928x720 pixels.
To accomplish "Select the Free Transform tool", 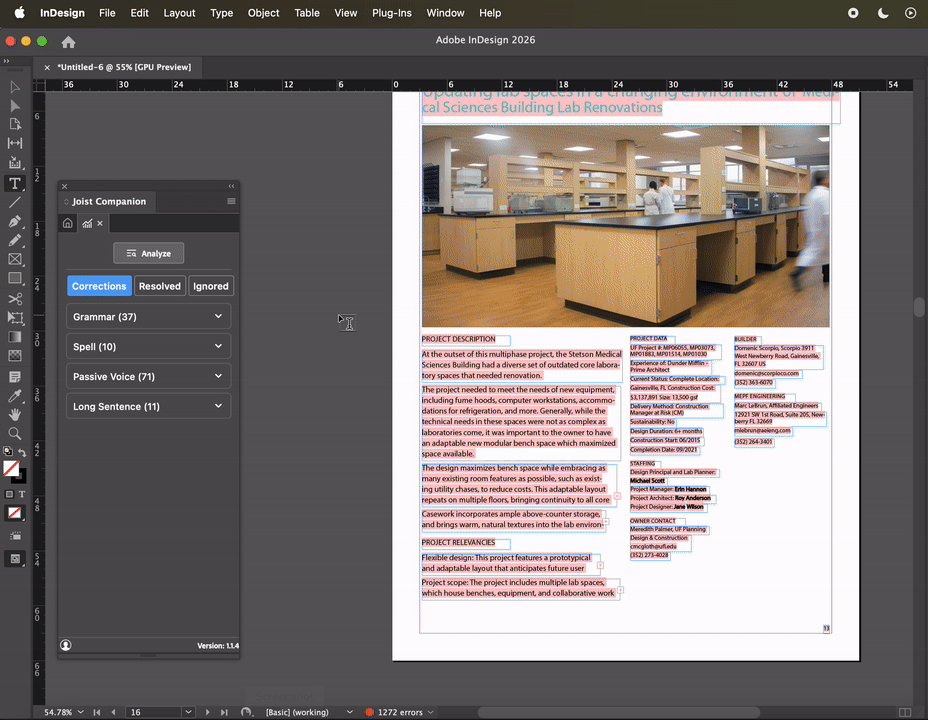I will (x=15, y=318).
